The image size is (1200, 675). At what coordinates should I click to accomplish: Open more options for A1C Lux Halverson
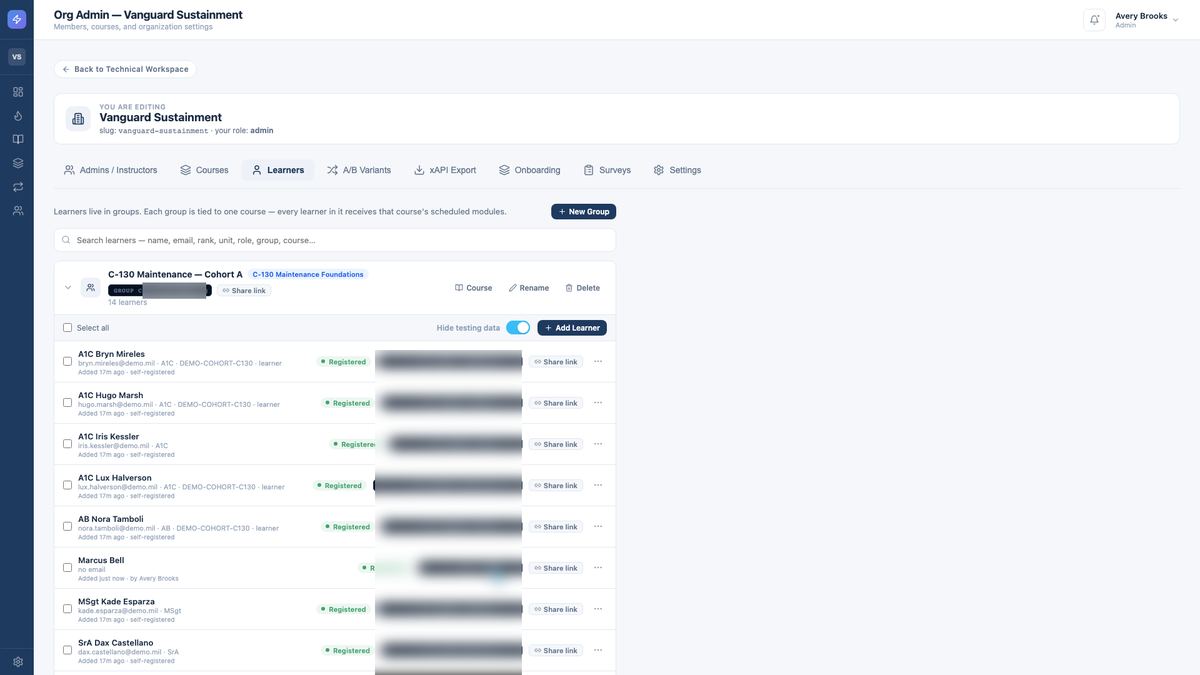[x=598, y=485]
